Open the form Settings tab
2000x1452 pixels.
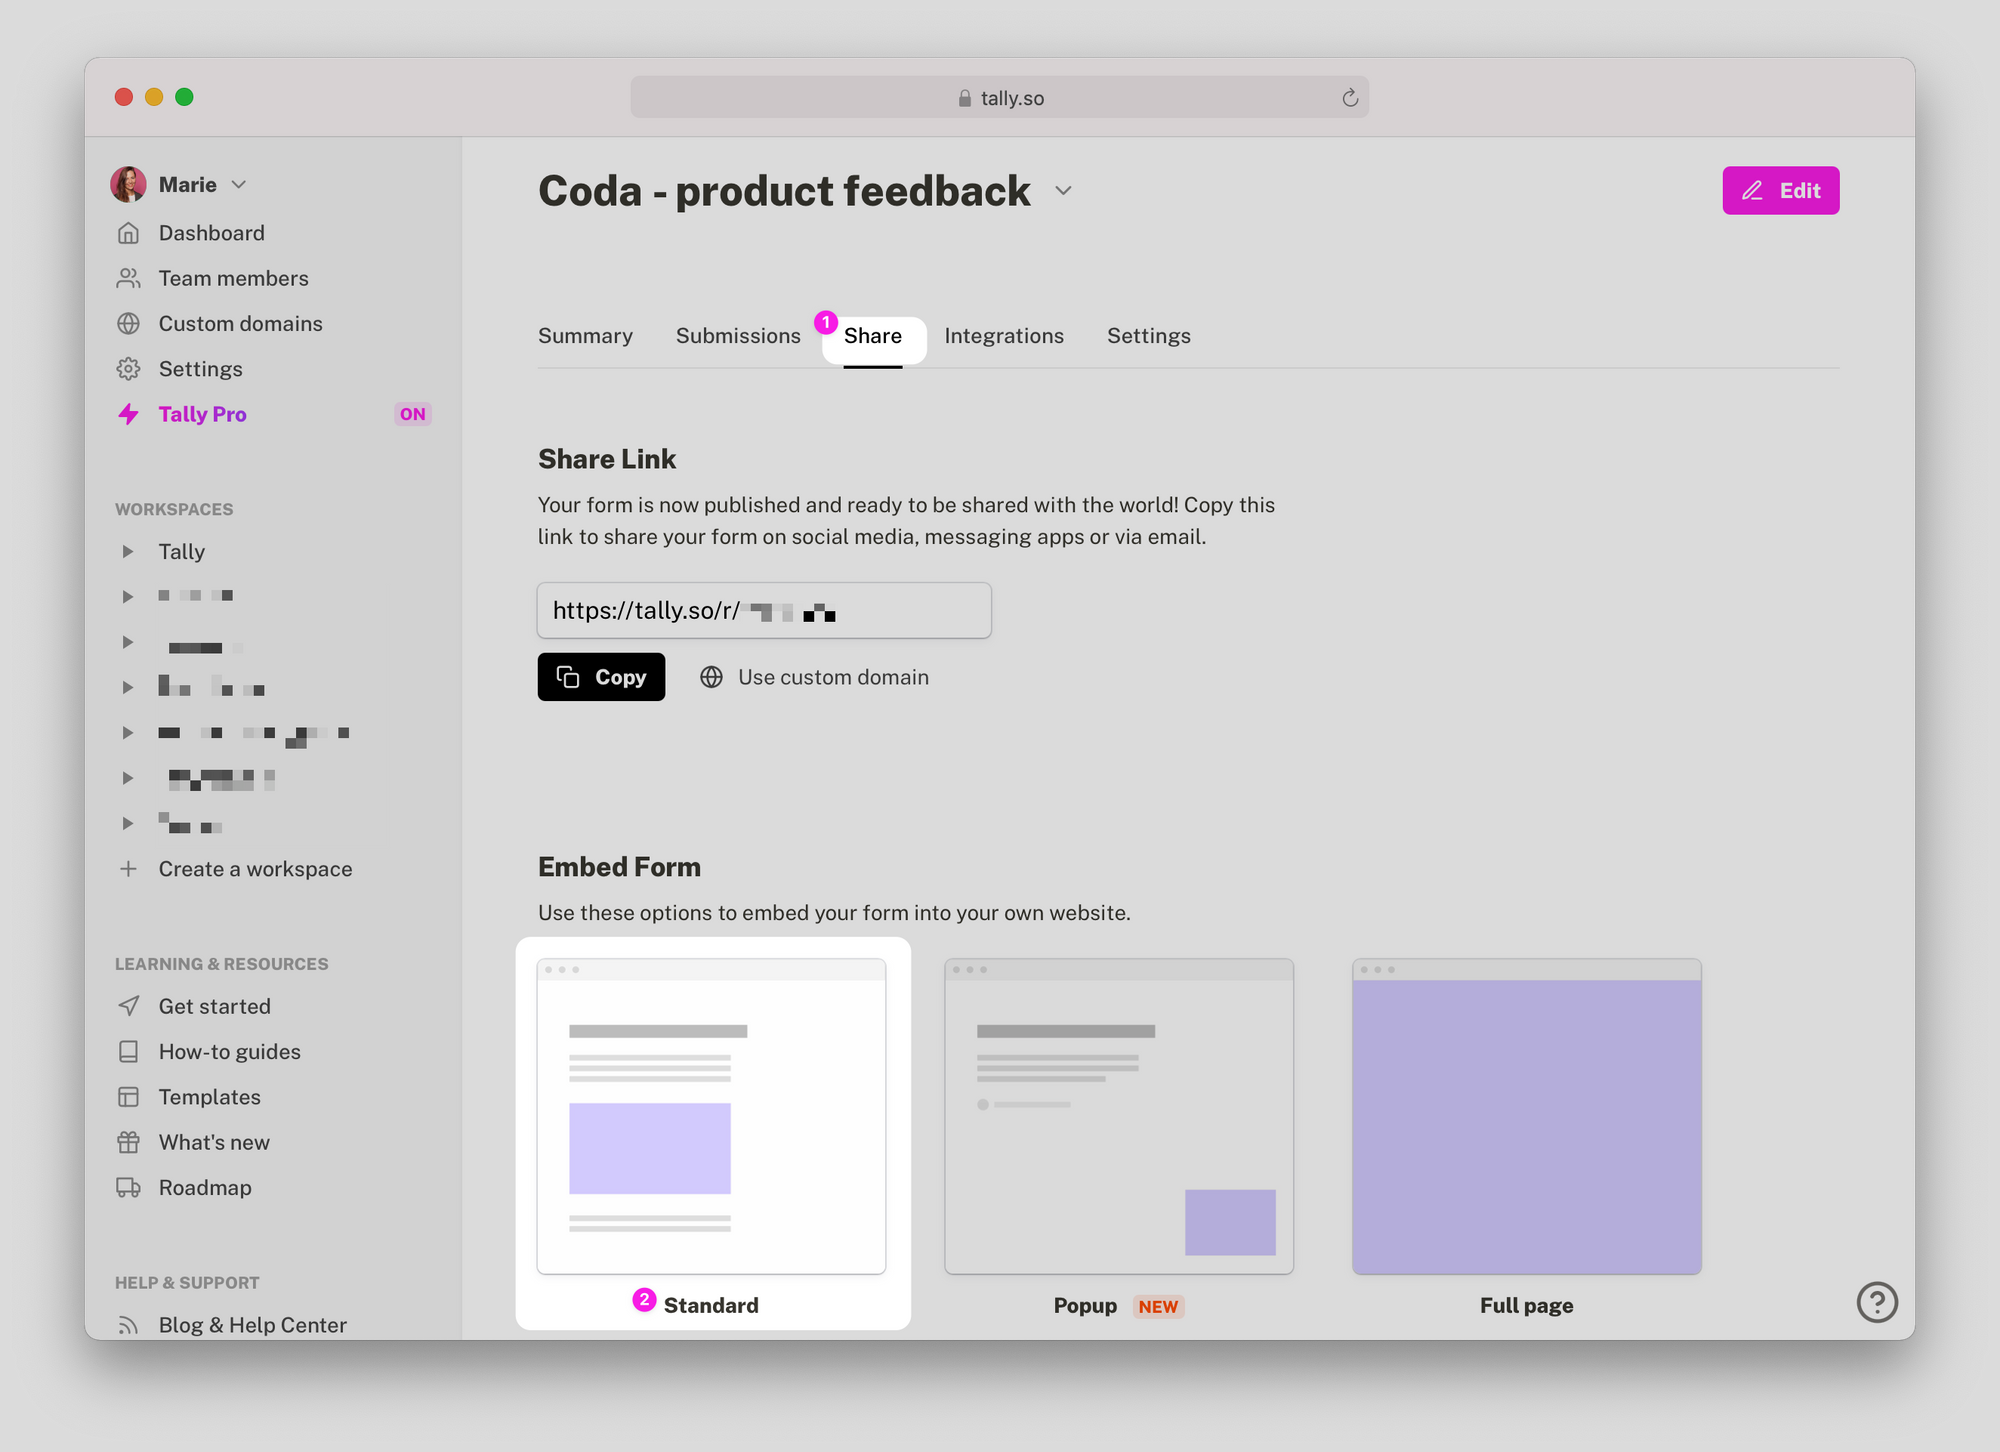(x=1149, y=336)
